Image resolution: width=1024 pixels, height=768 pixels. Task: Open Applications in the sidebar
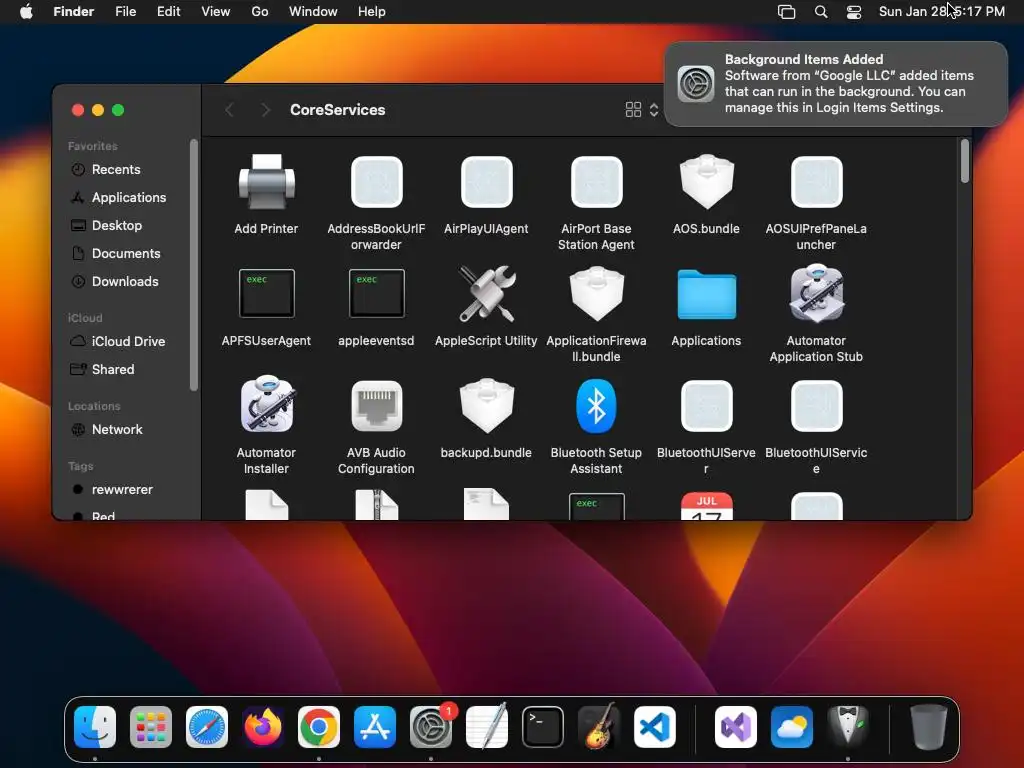tap(129, 197)
